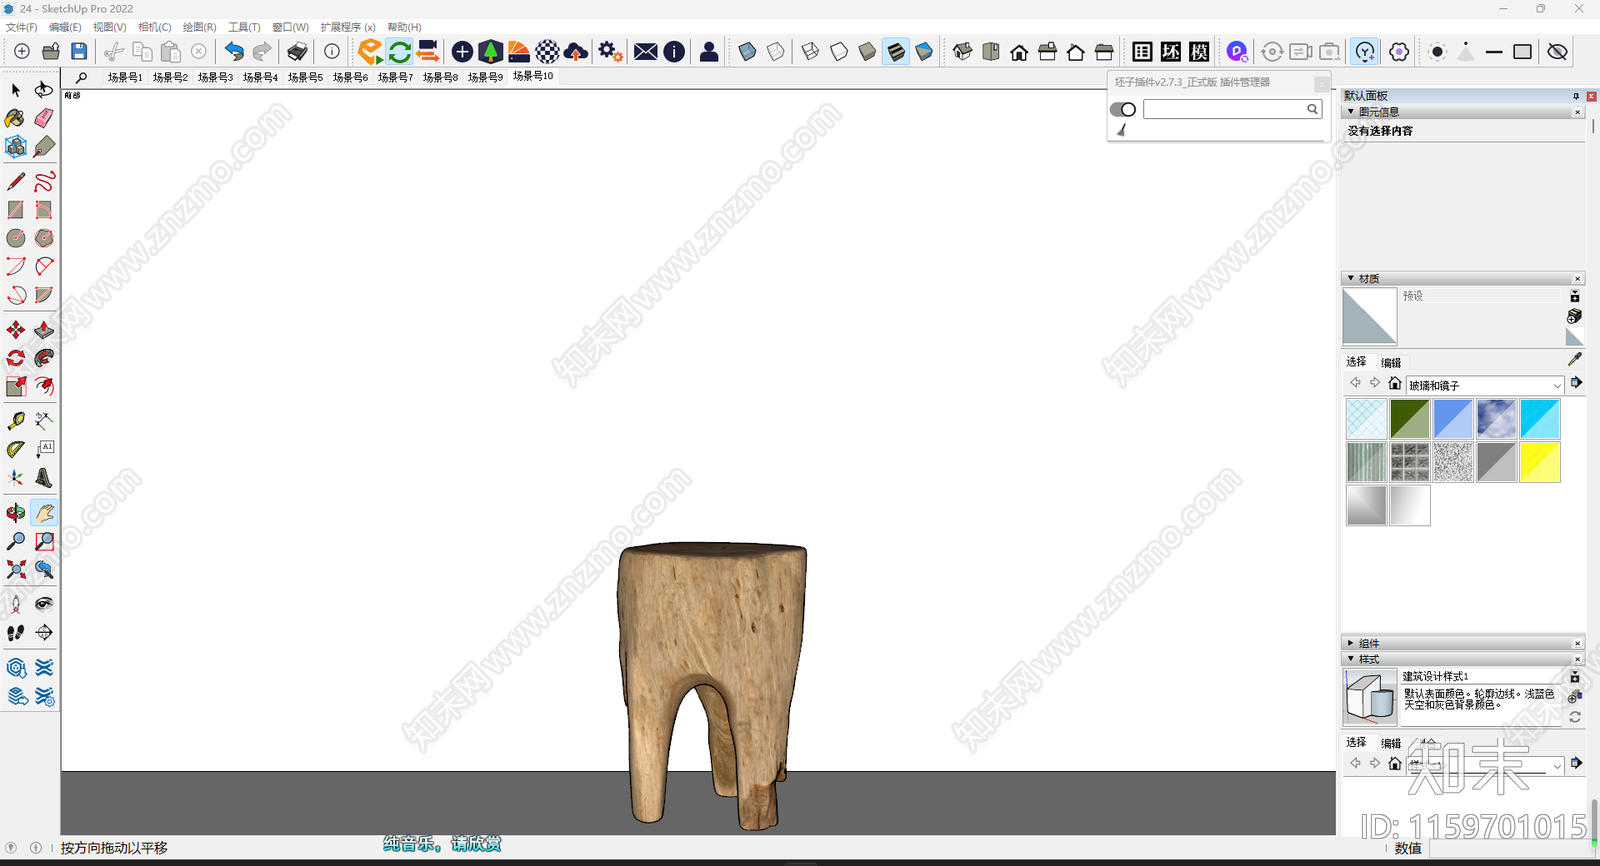The image size is (1600, 866).
Task: Activate the Move tool
Action: (x=16, y=330)
